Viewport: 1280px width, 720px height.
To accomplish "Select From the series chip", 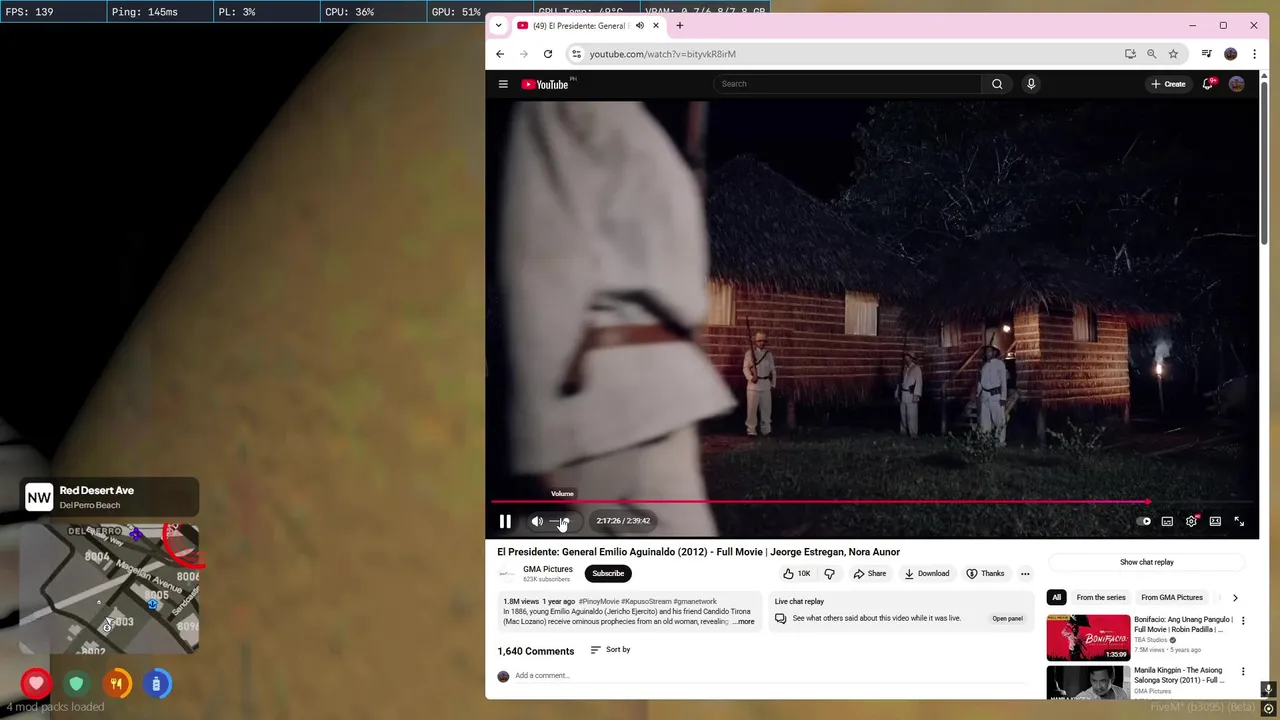I will point(1101,598).
